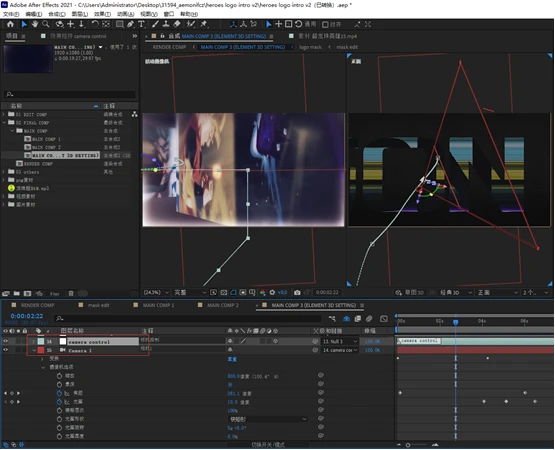Select the Brush tool
Image resolution: width=555 pixels, height=450 pixels.
pyautogui.click(x=155, y=24)
